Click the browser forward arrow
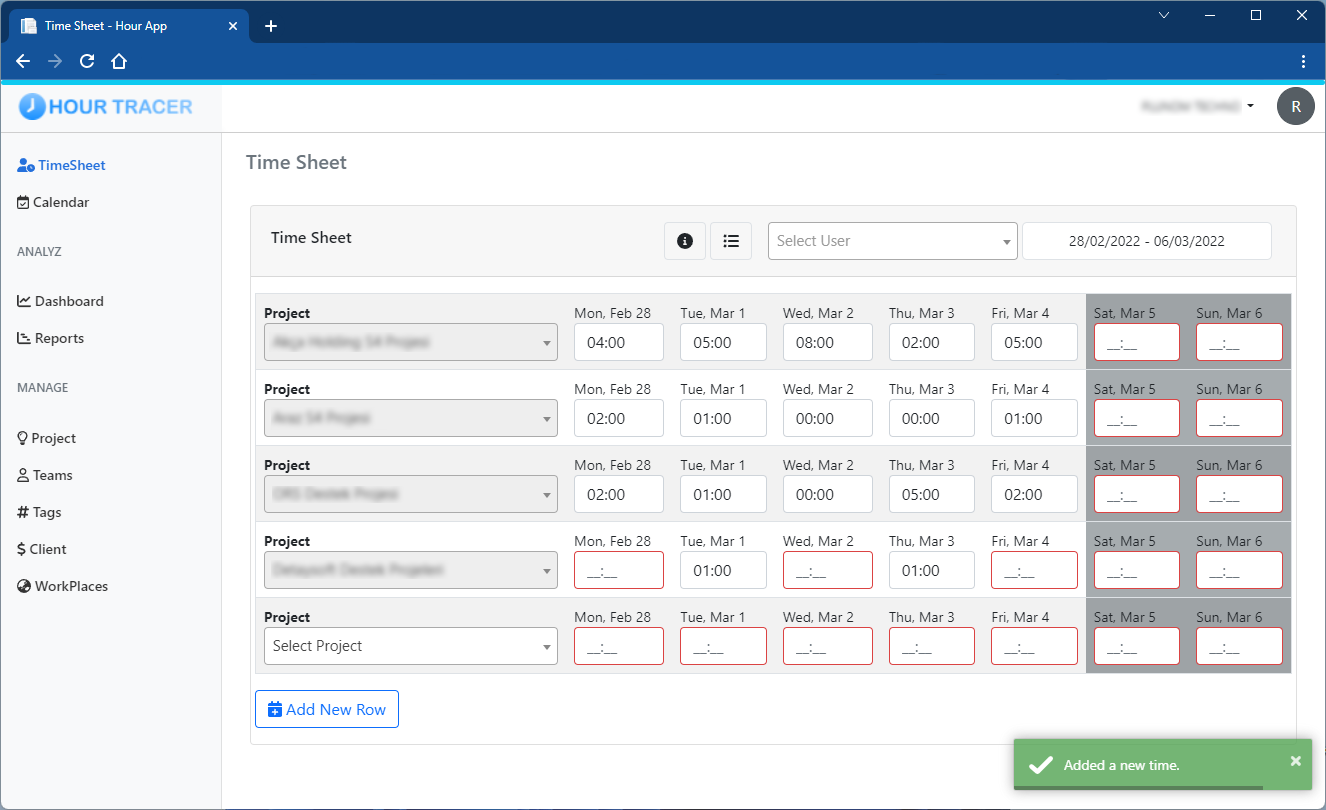 pyautogui.click(x=55, y=61)
